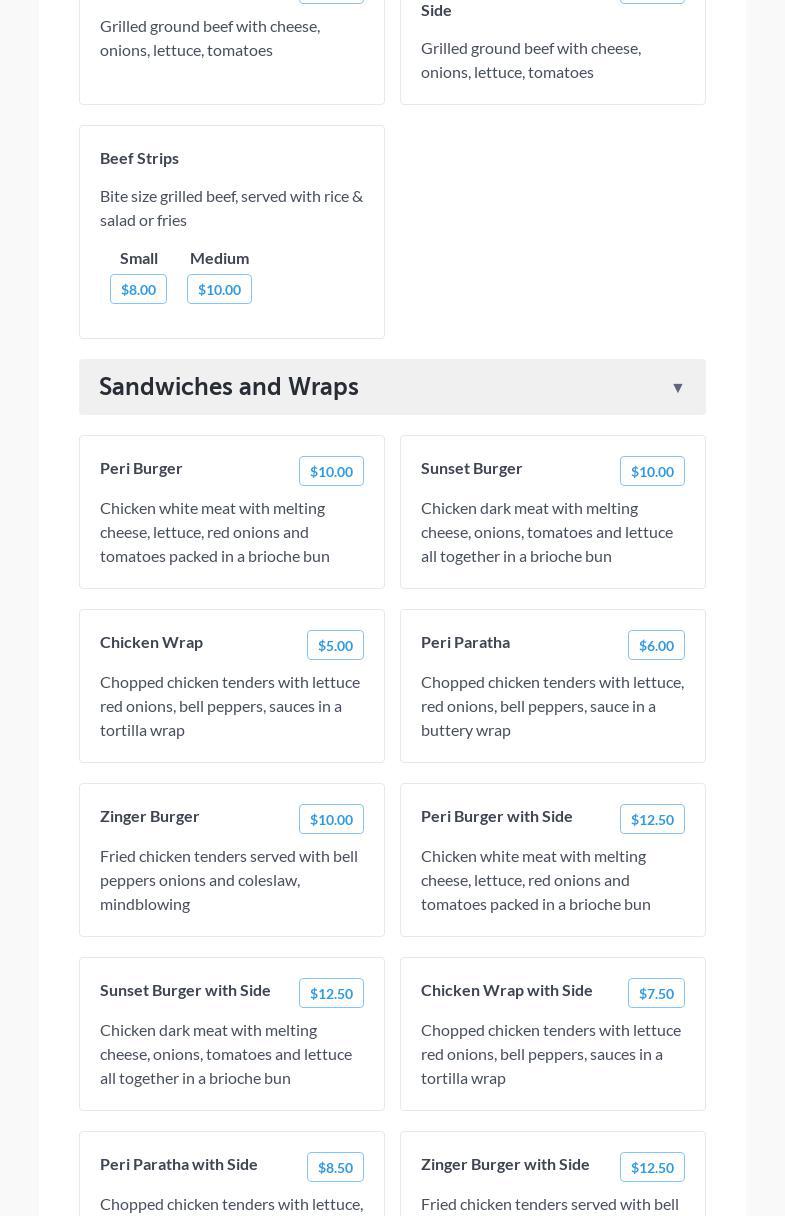Pick Sunset Burger with Side $12.50

331,994
